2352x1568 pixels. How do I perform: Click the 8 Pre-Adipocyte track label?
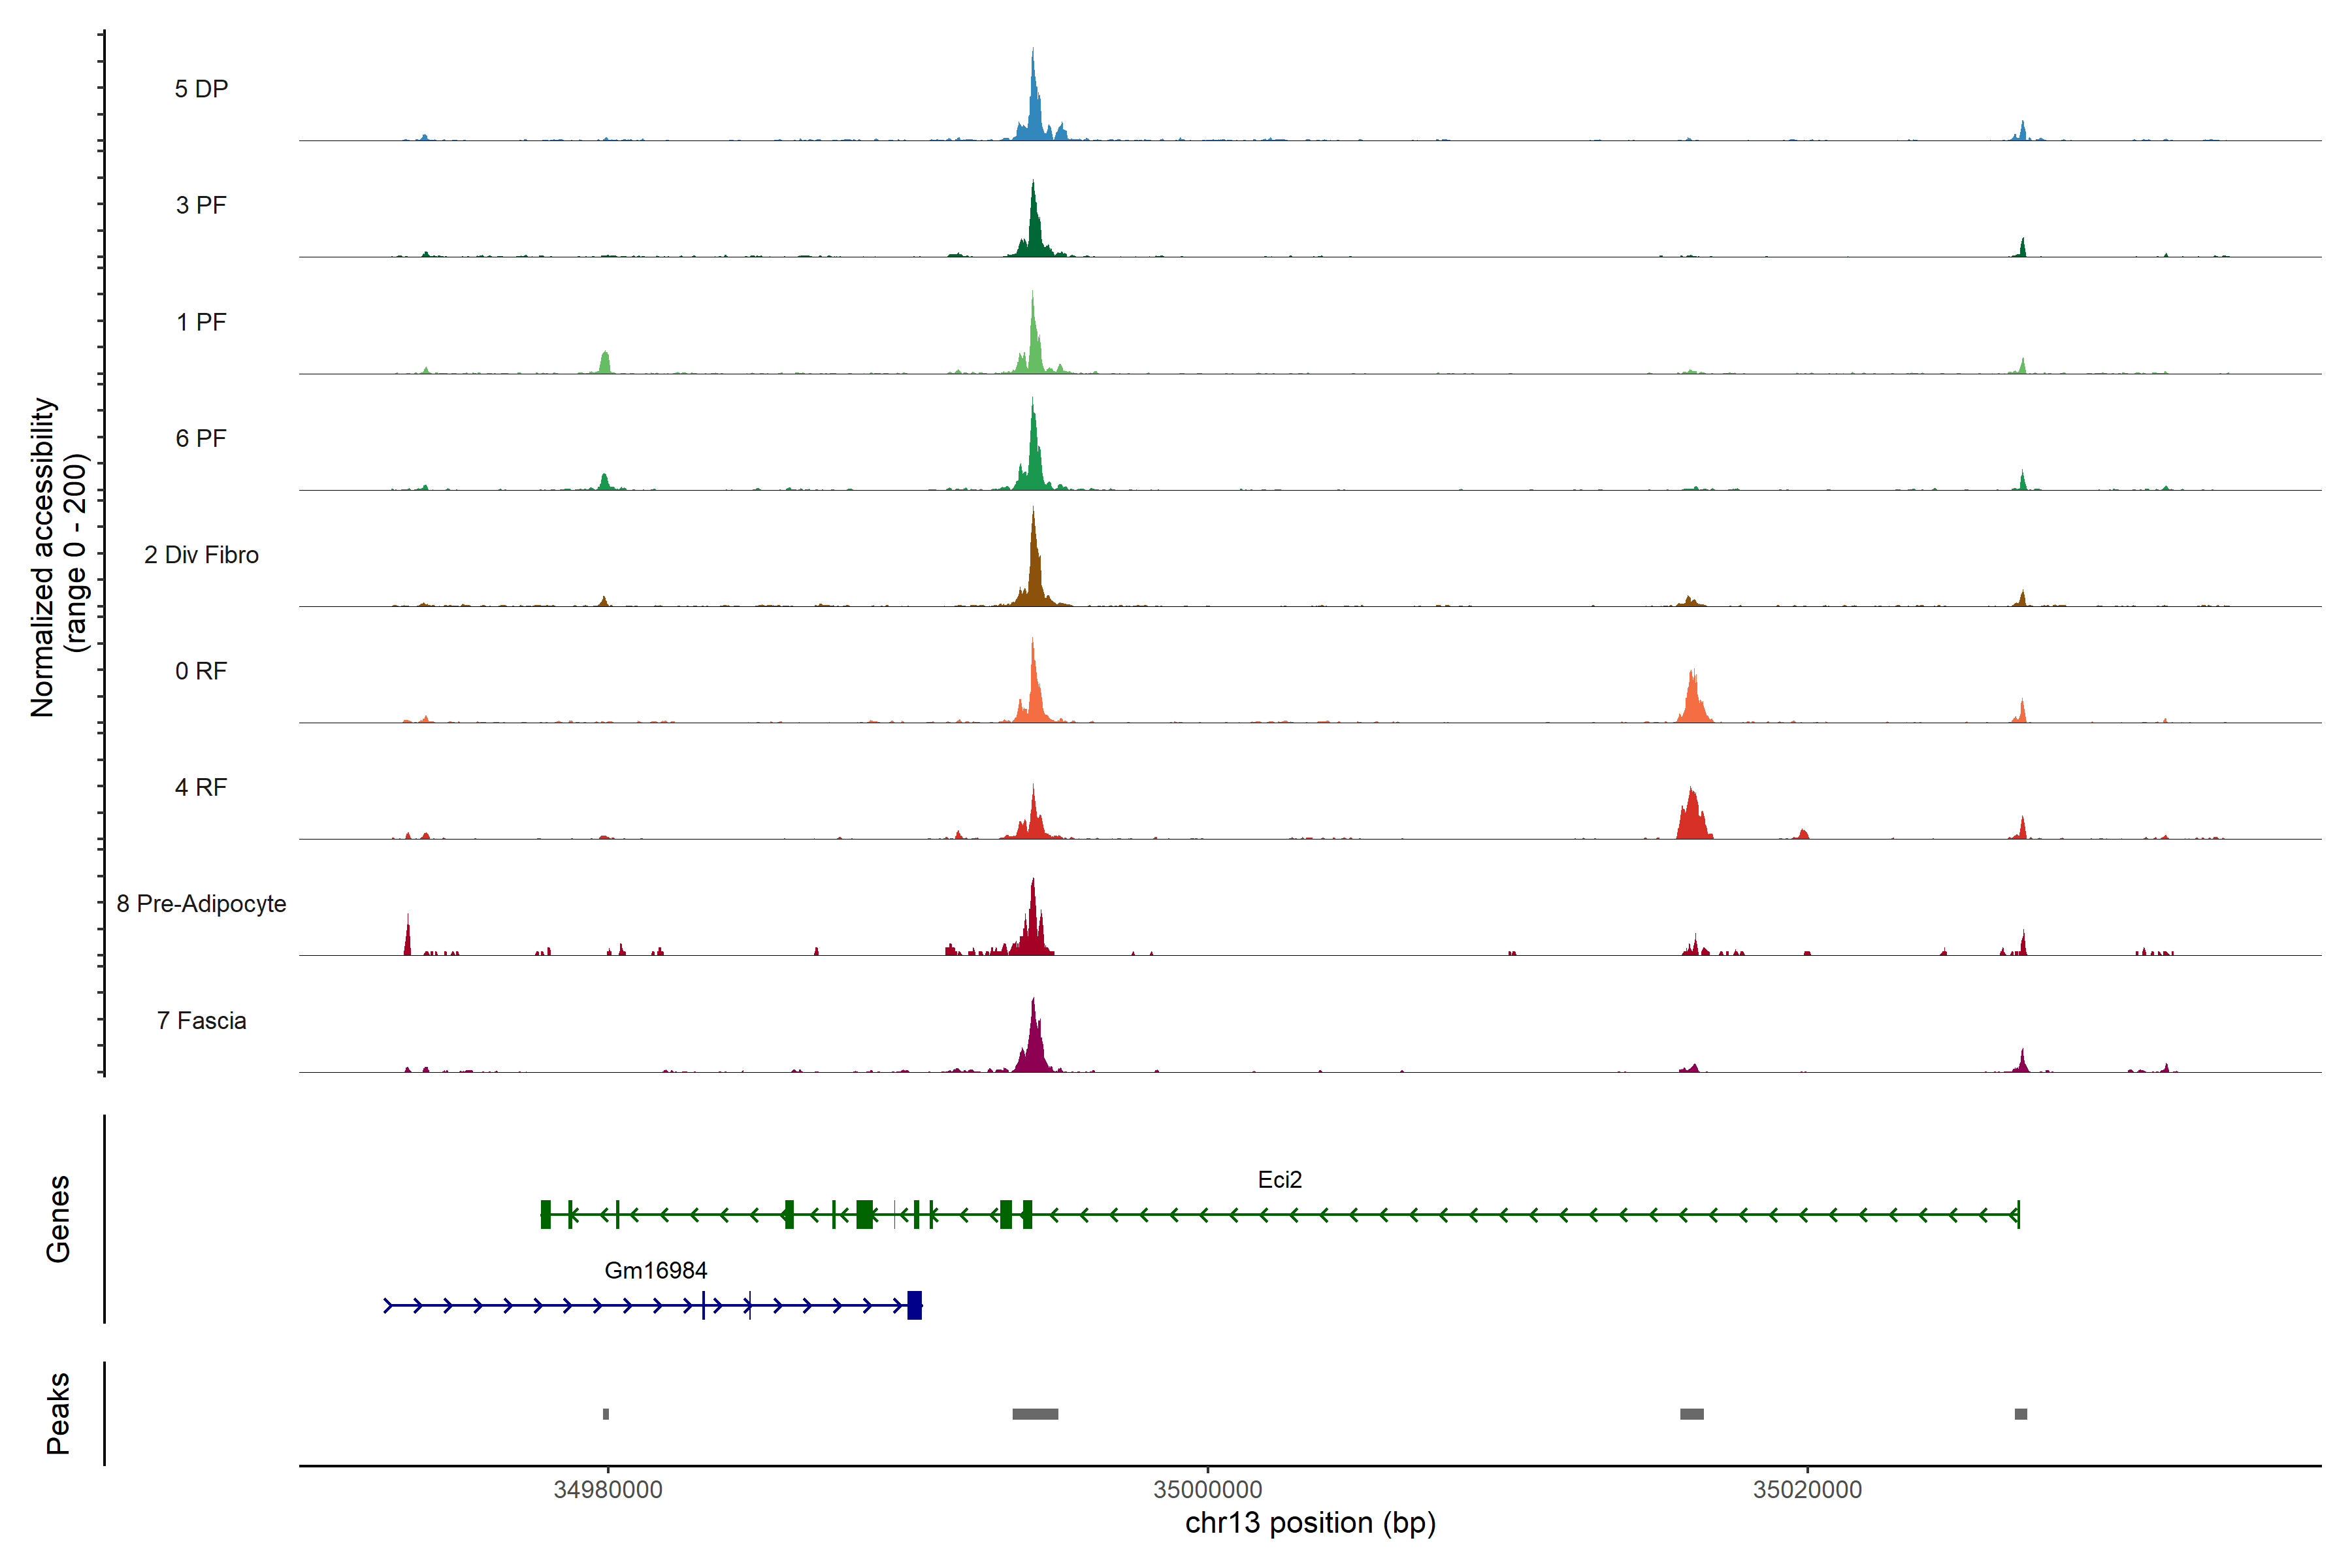[201, 904]
